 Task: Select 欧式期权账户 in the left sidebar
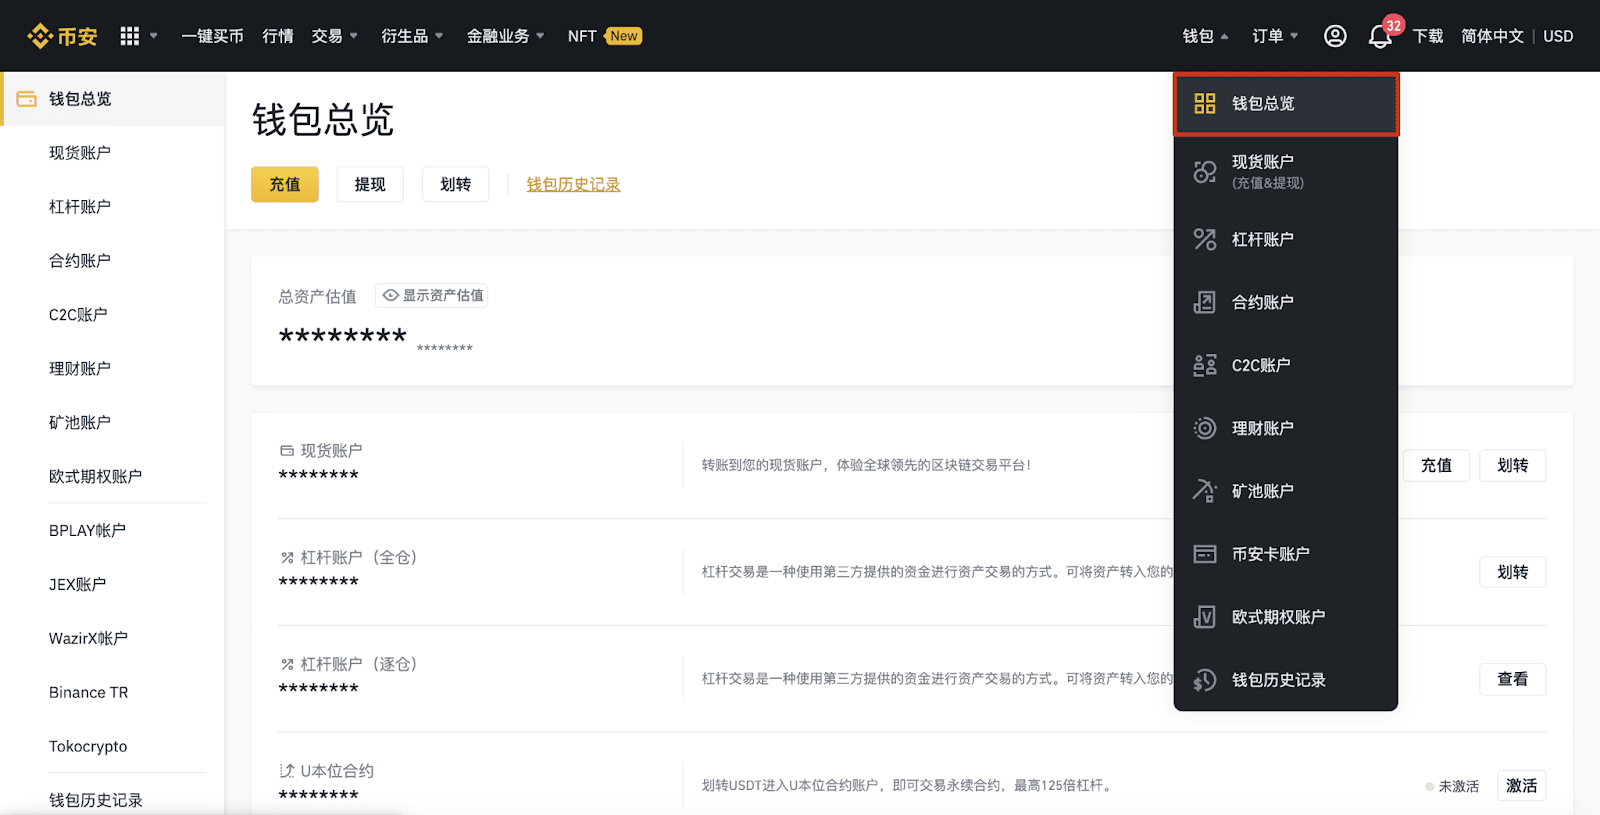pos(113,477)
